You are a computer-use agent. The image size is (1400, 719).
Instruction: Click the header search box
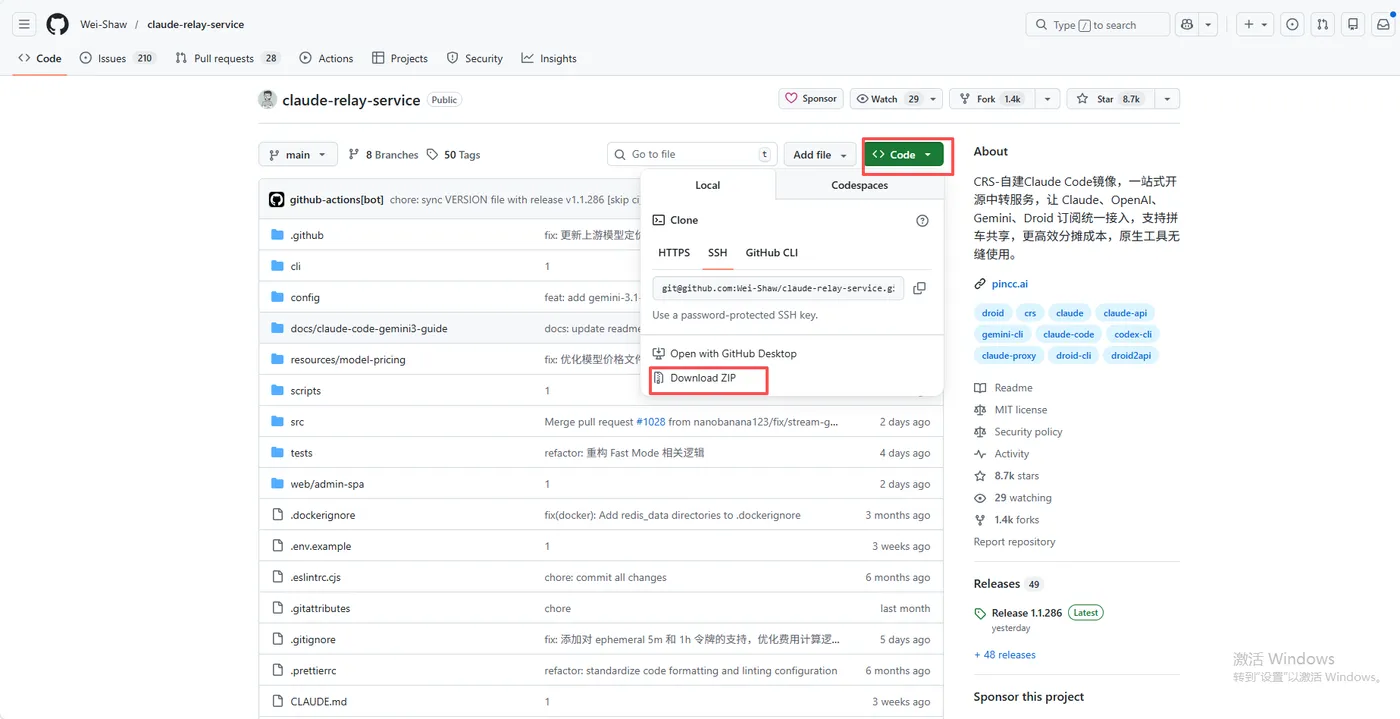click(x=1097, y=24)
